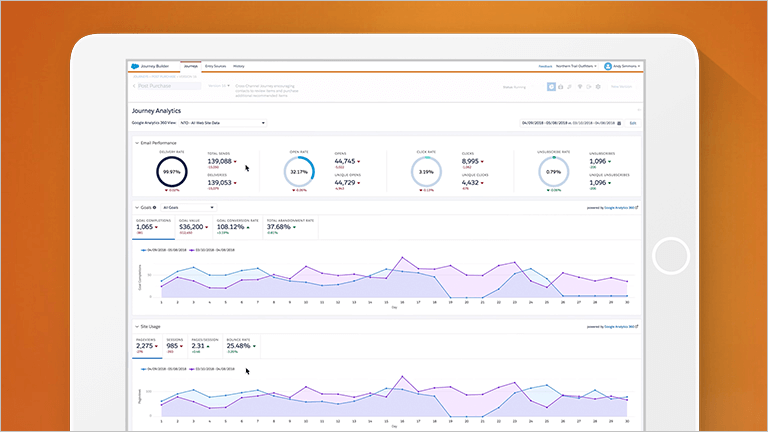Click the purple peak point at day 16 in Goals chart
768x432 pixels.
click(402, 257)
